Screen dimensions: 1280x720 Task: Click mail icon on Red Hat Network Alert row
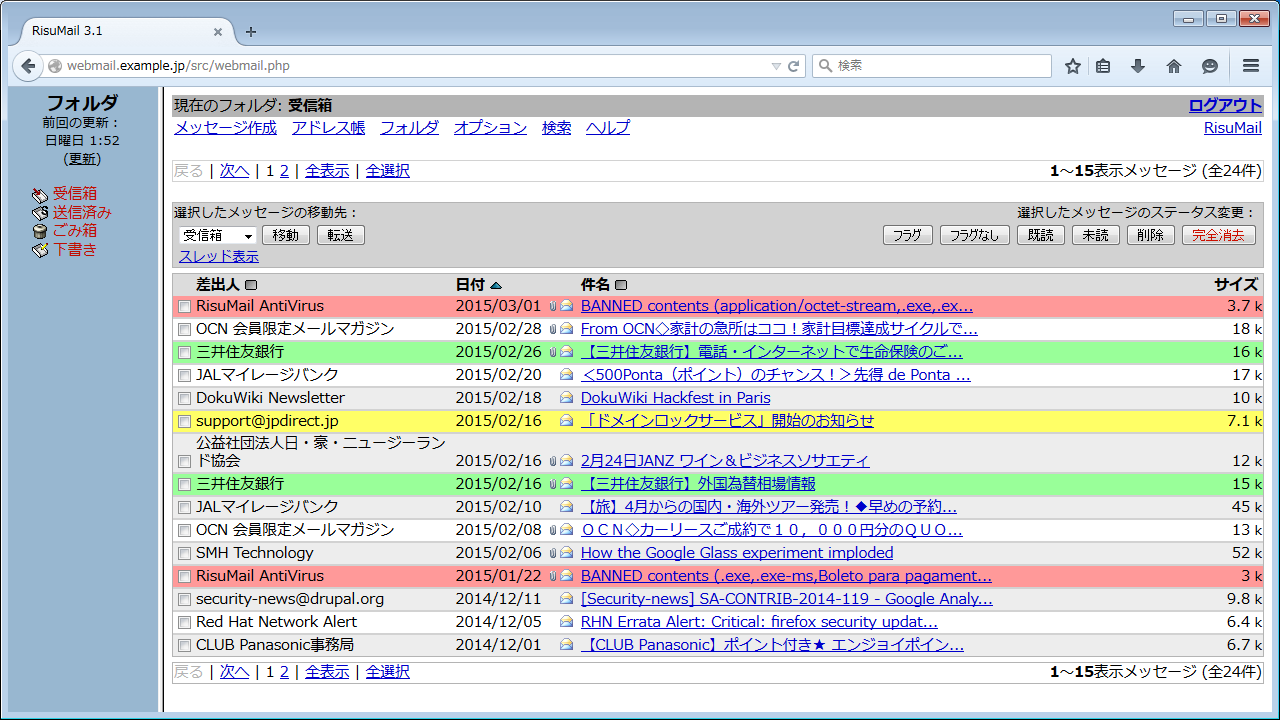[x=566, y=622]
